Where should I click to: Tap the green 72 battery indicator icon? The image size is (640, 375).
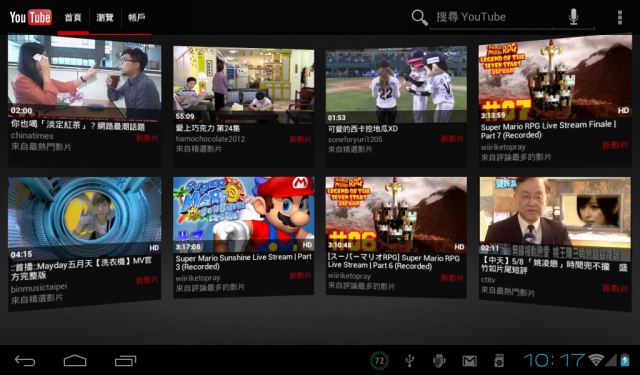(379, 361)
